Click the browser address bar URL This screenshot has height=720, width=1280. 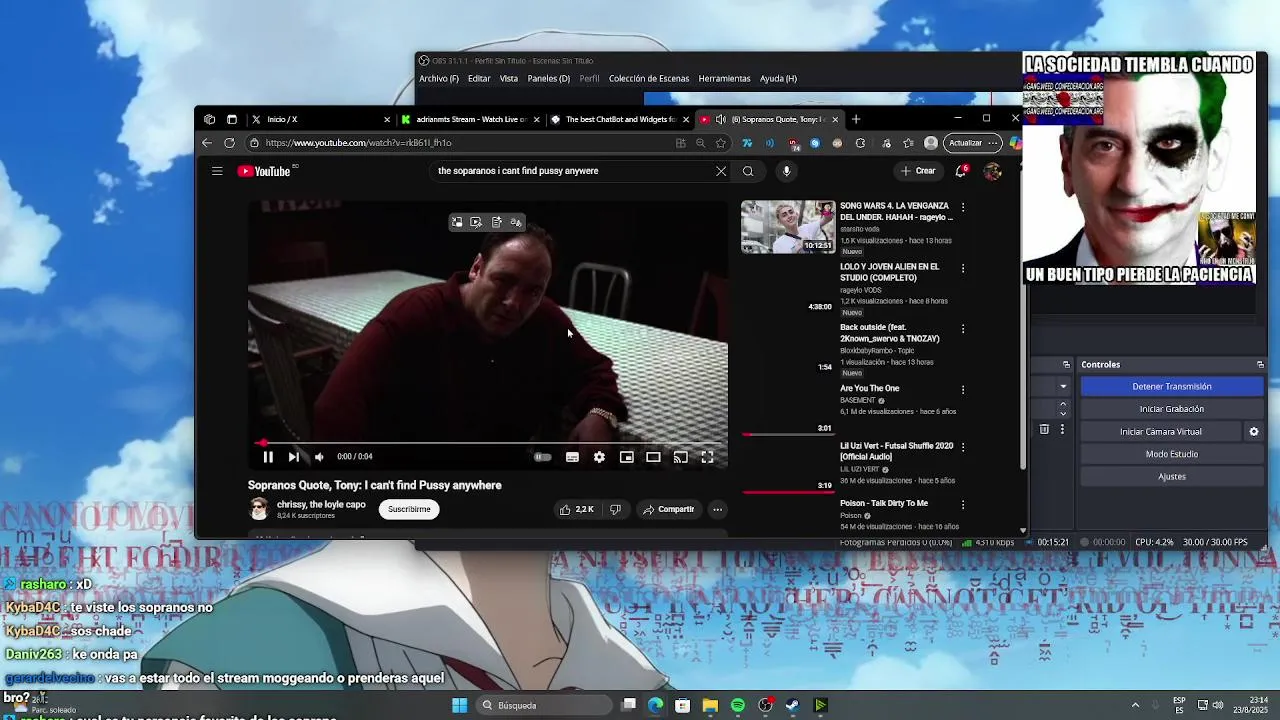pos(359,143)
